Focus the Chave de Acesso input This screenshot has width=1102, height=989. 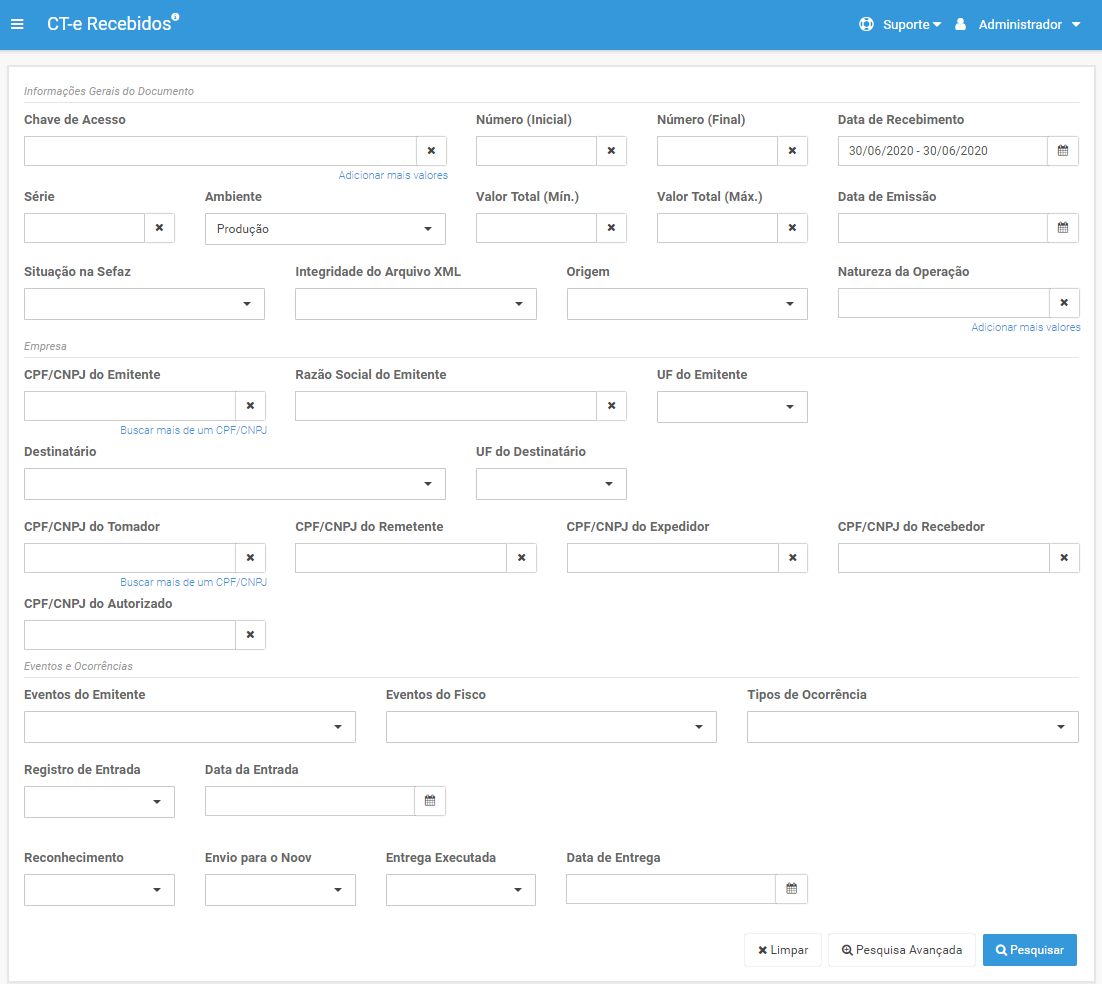coord(220,151)
